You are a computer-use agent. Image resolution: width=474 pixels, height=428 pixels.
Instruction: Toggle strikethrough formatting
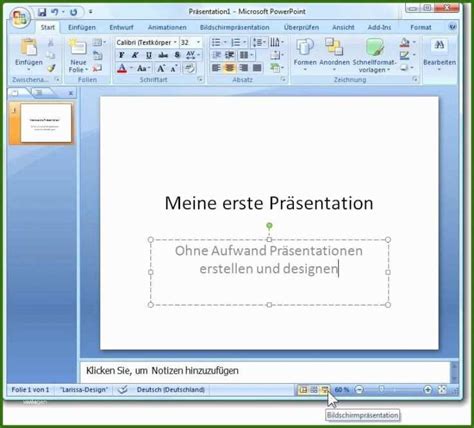tap(163, 55)
